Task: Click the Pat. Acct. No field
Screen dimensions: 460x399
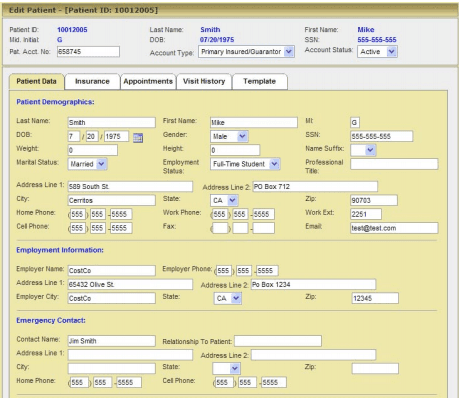Action: (x=88, y=52)
